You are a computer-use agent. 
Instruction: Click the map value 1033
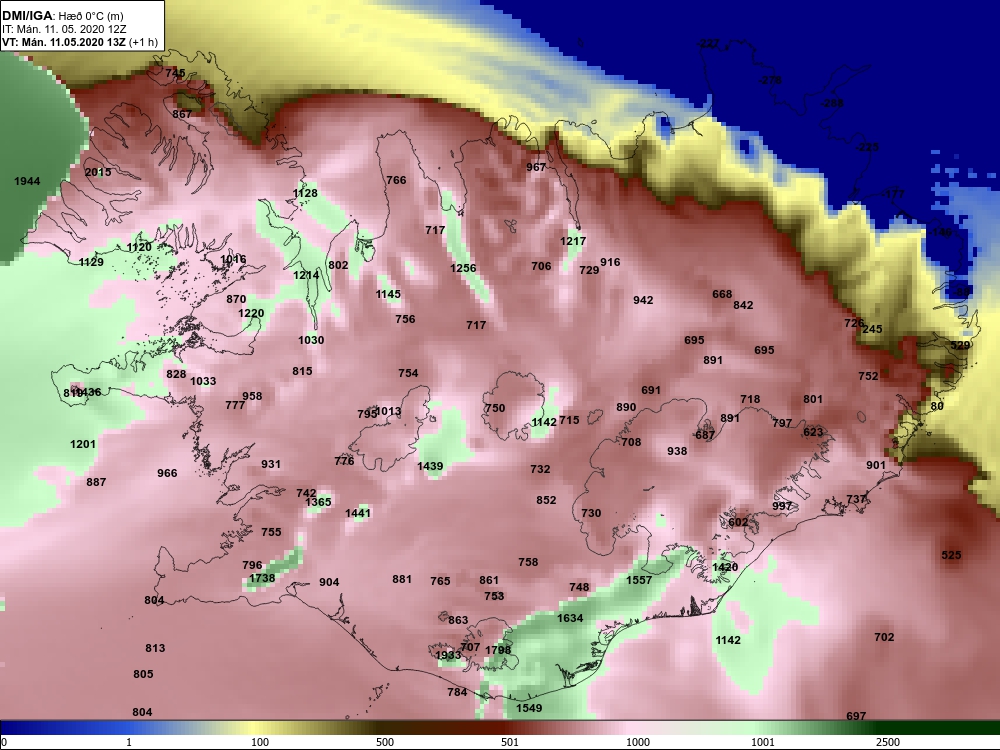click(x=203, y=381)
